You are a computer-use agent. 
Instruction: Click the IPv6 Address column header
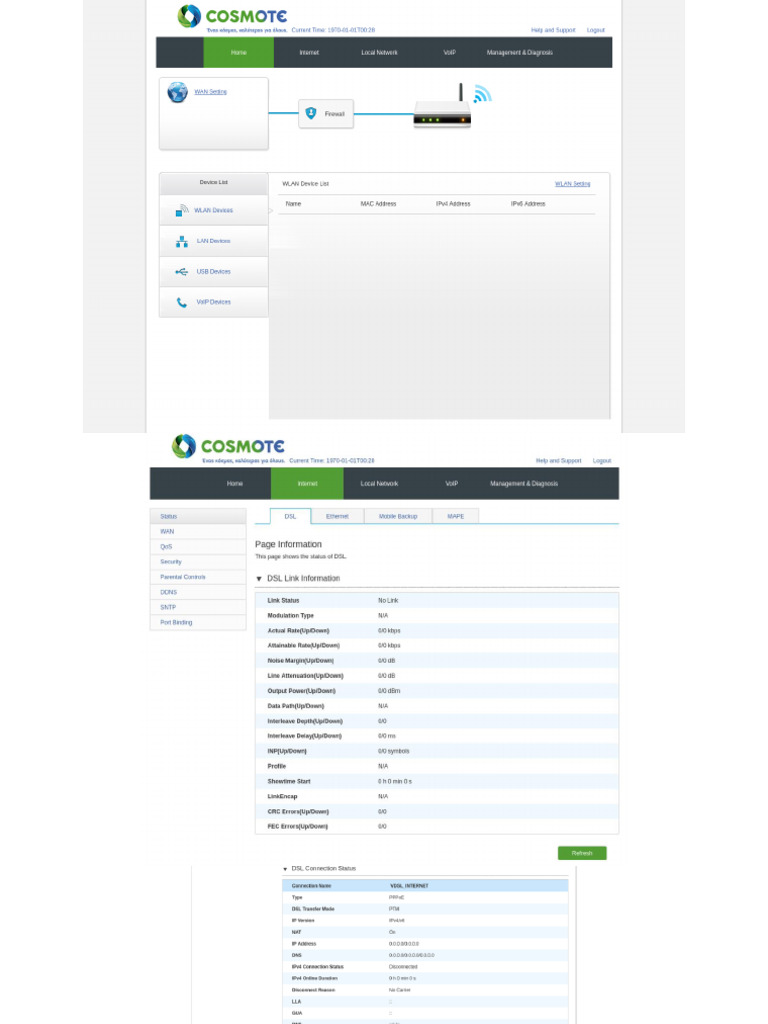pyautogui.click(x=528, y=204)
